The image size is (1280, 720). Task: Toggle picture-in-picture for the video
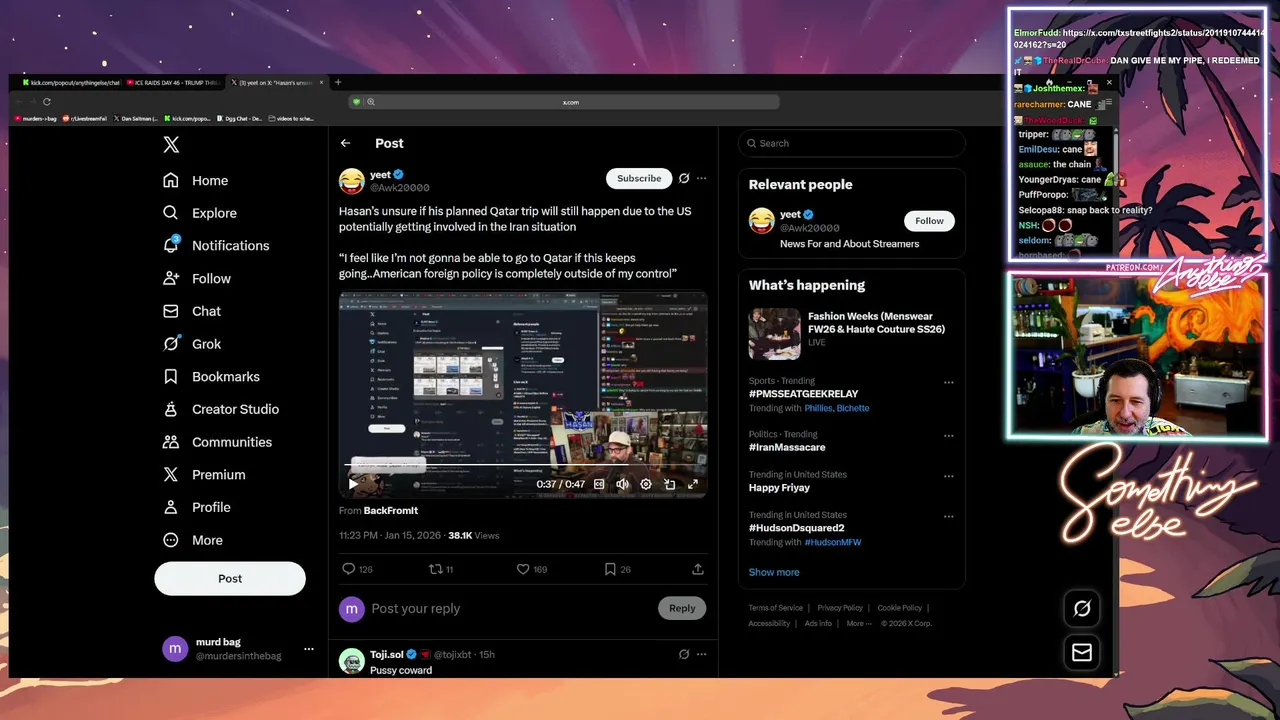point(669,484)
